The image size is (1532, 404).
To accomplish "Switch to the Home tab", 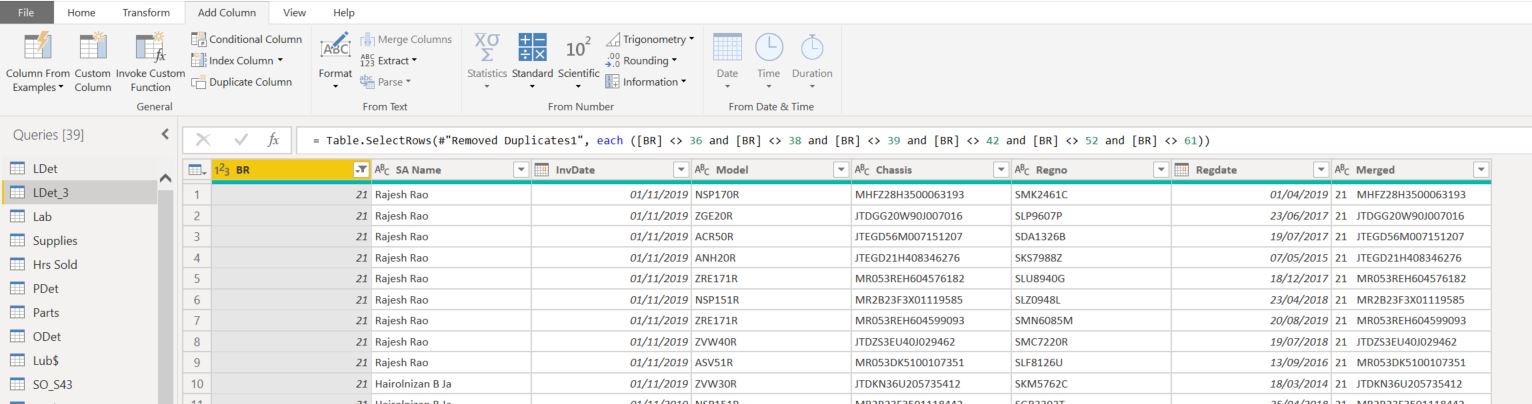I will point(80,12).
